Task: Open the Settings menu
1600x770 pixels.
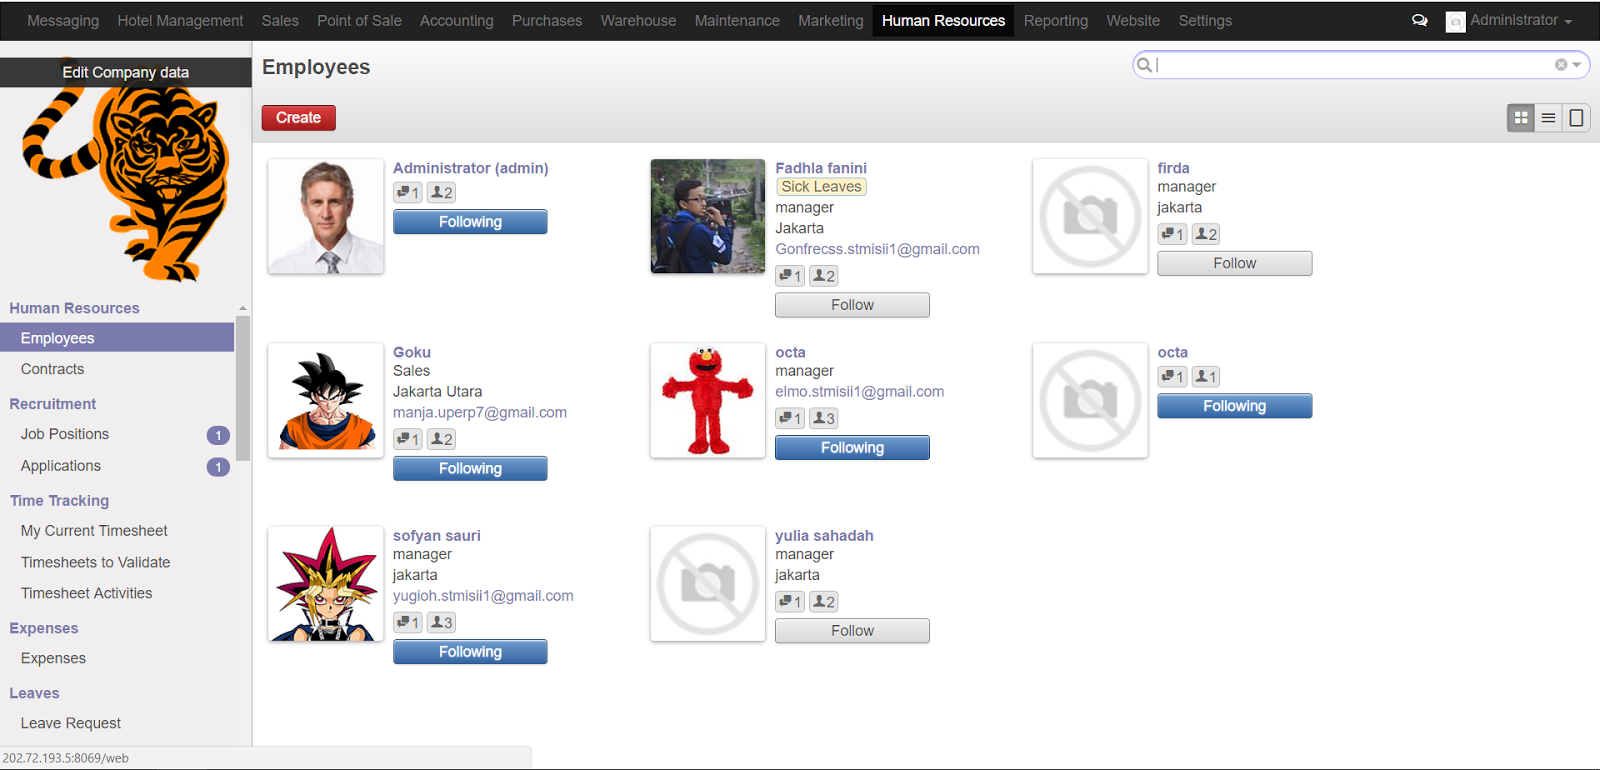Action: (x=1205, y=20)
